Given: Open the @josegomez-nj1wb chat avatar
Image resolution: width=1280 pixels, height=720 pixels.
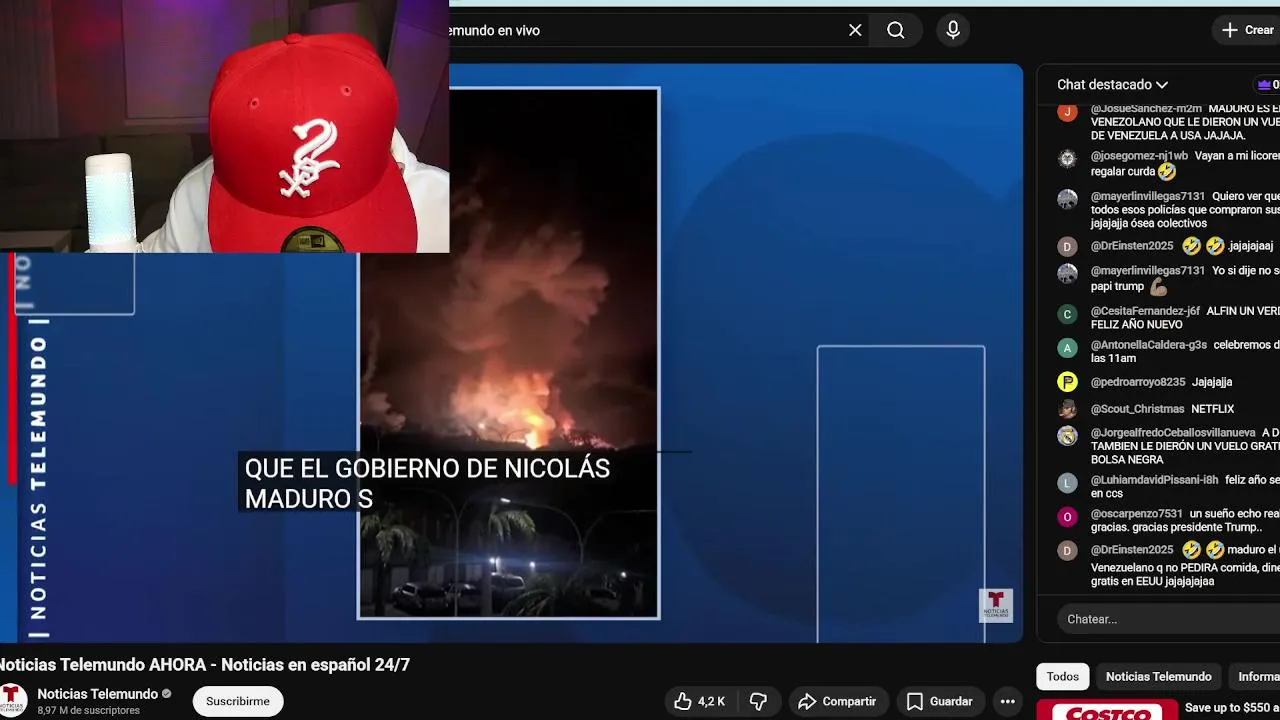Looking at the screenshot, I should click(x=1067, y=159).
